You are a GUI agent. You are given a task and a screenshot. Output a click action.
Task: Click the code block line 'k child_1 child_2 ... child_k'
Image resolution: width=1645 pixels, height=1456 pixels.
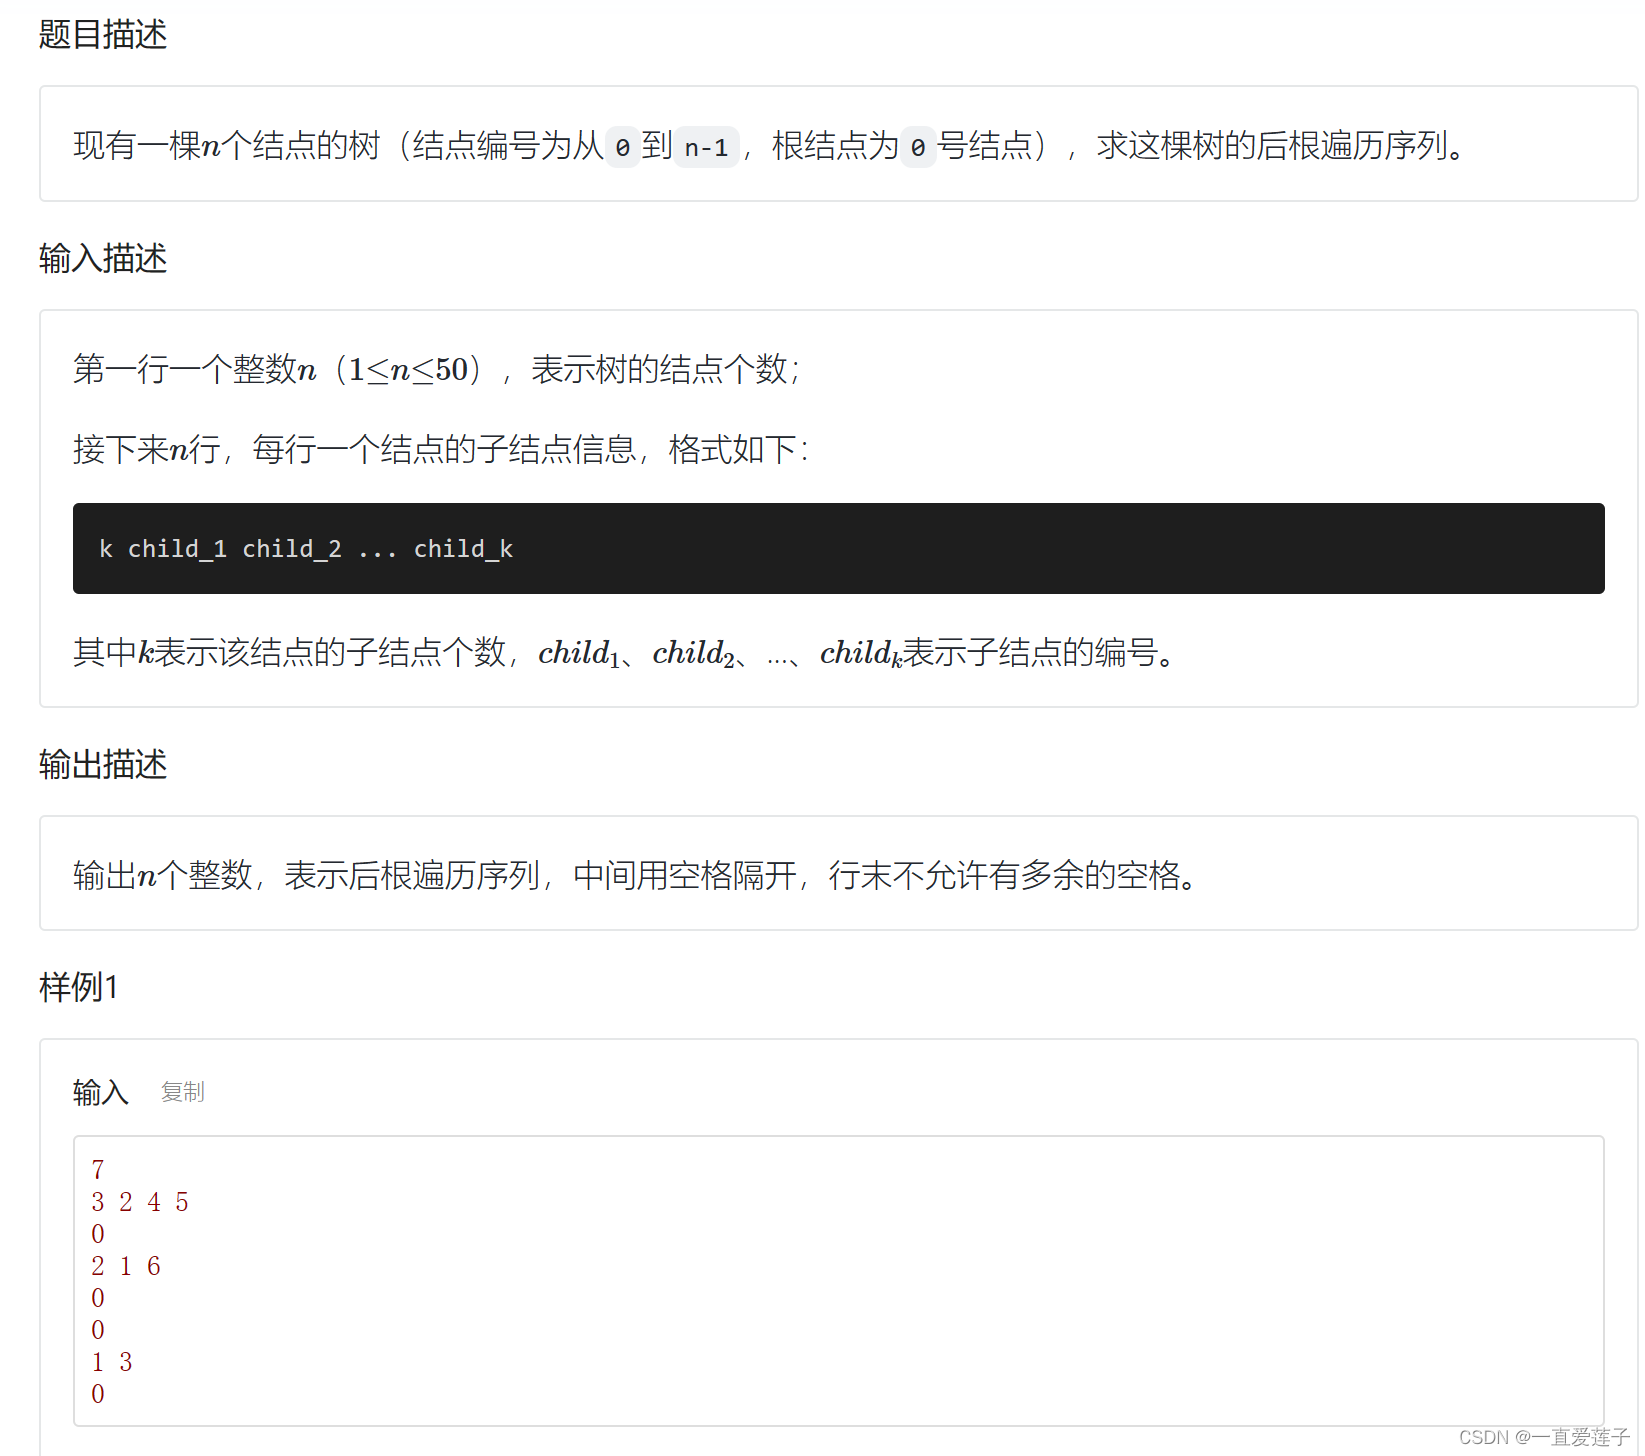(x=306, y=549)
